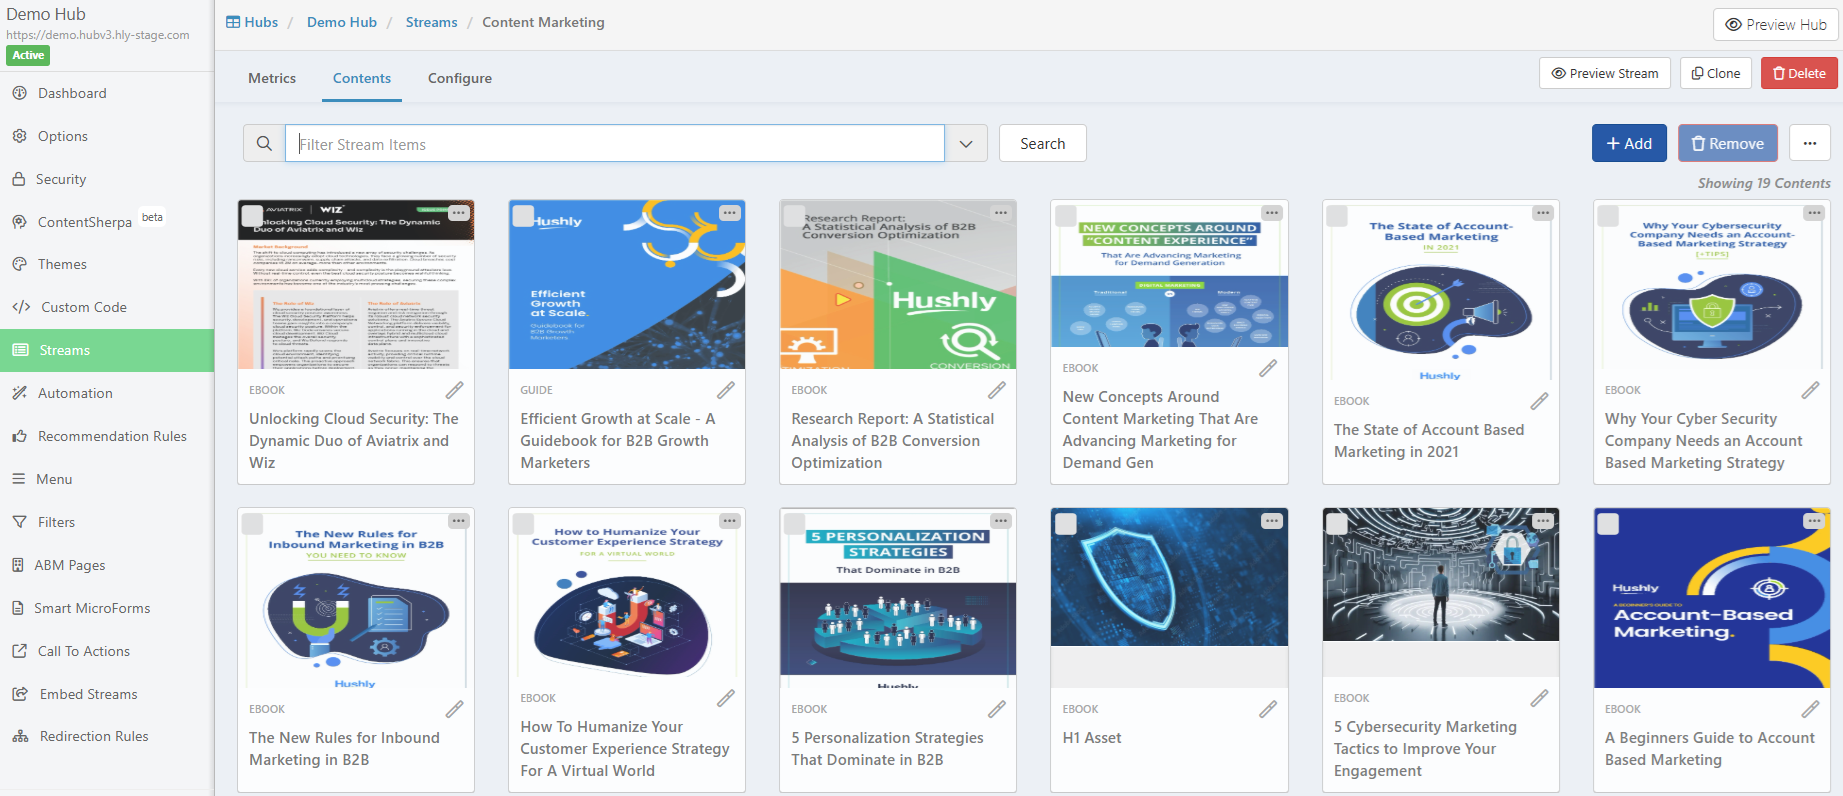This screenshot has width=1843, height=796.
Task: Click the Menu hamburger icon in sidebar
Action: [19, 479]
